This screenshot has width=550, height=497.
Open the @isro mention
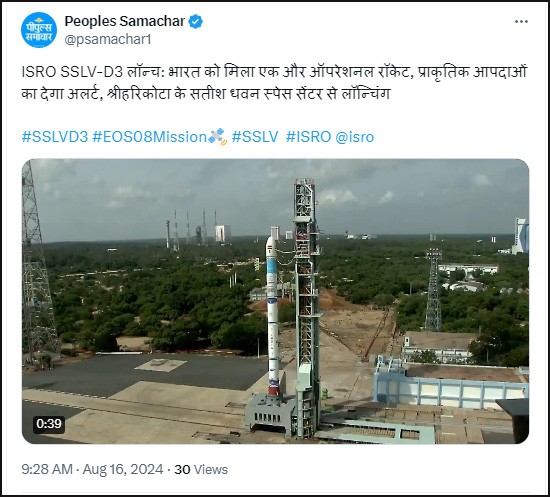tap(355, 137)
